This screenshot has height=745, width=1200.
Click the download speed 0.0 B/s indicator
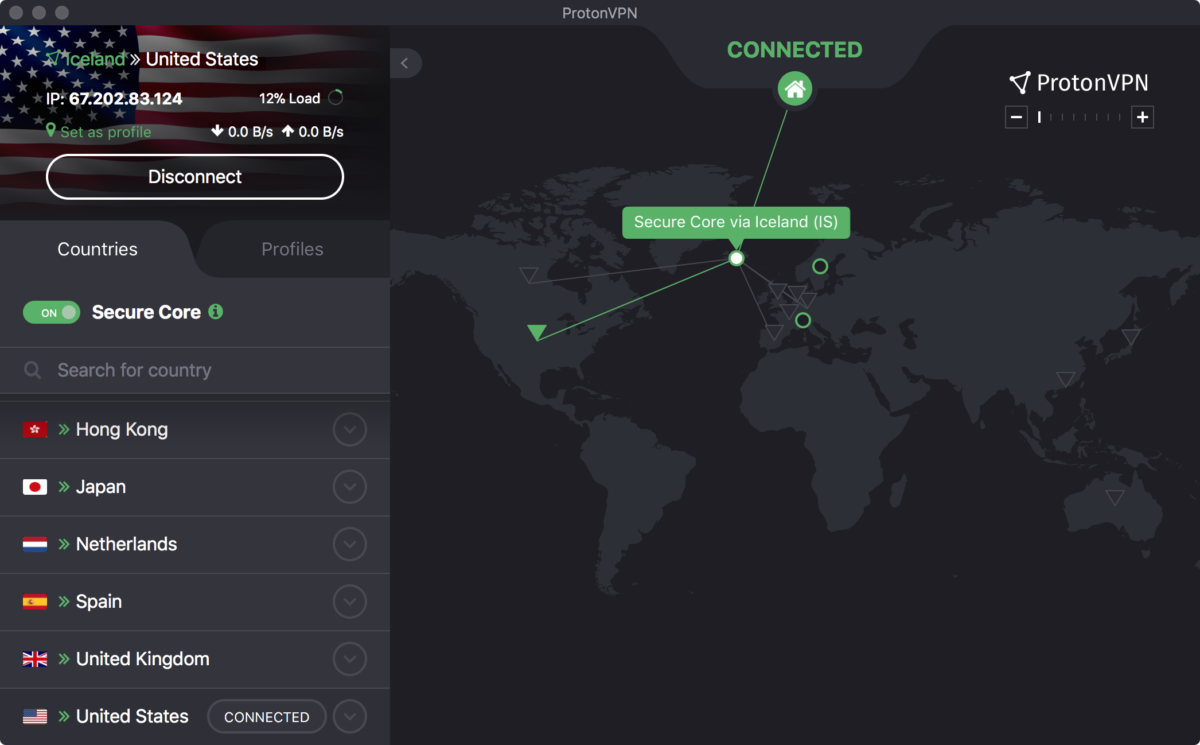tap(242, 131)
